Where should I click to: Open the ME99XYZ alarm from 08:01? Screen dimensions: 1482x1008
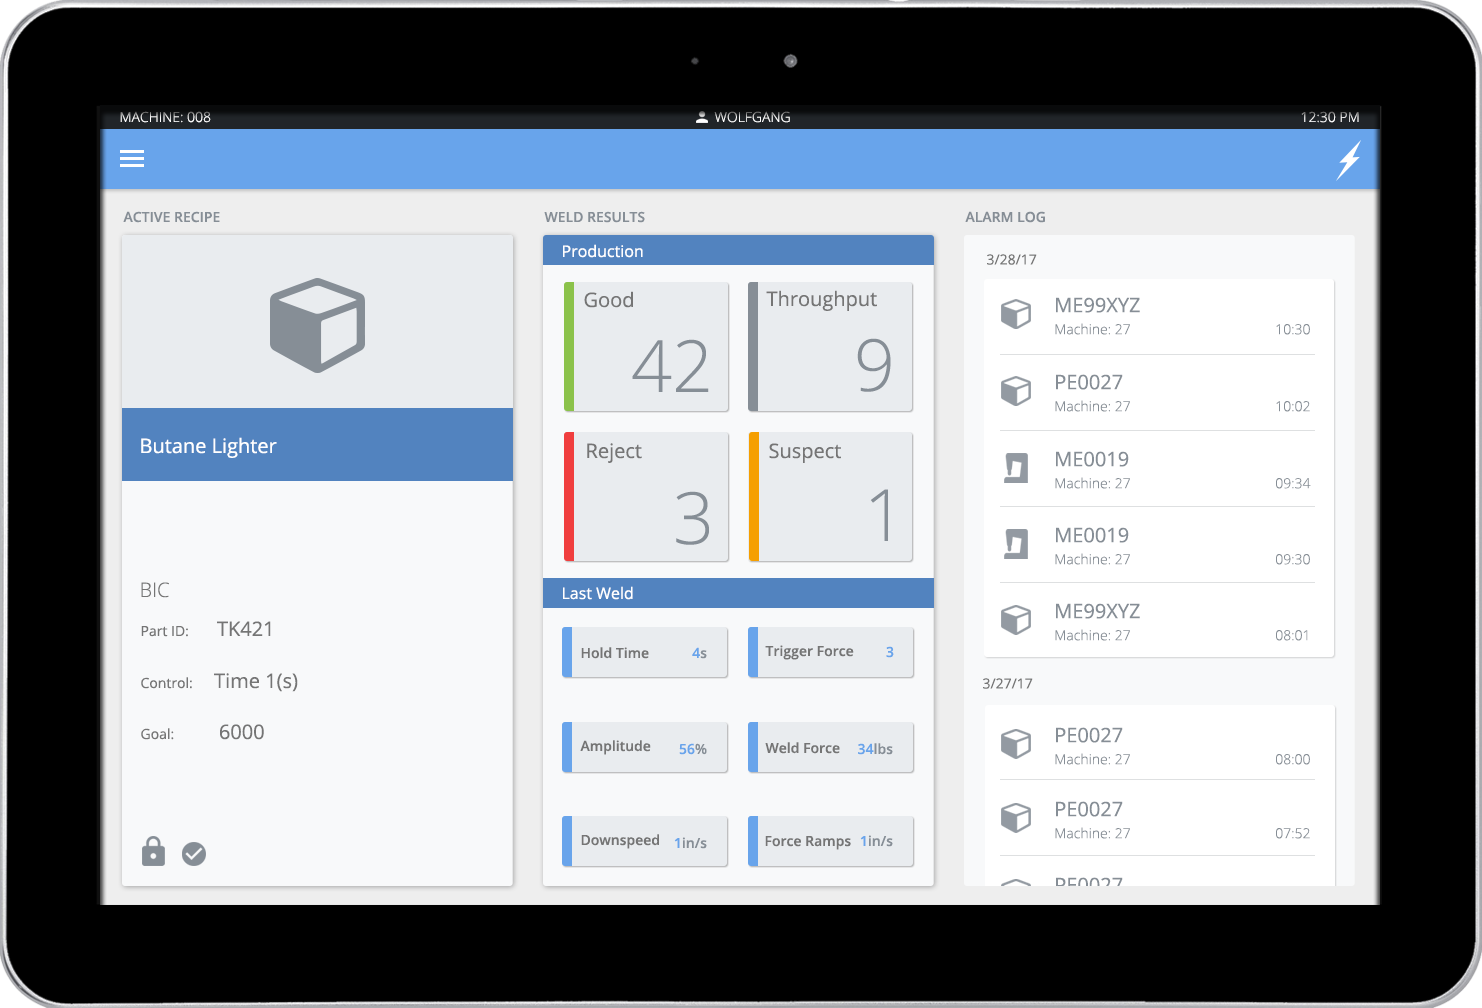click(1158, 621)
